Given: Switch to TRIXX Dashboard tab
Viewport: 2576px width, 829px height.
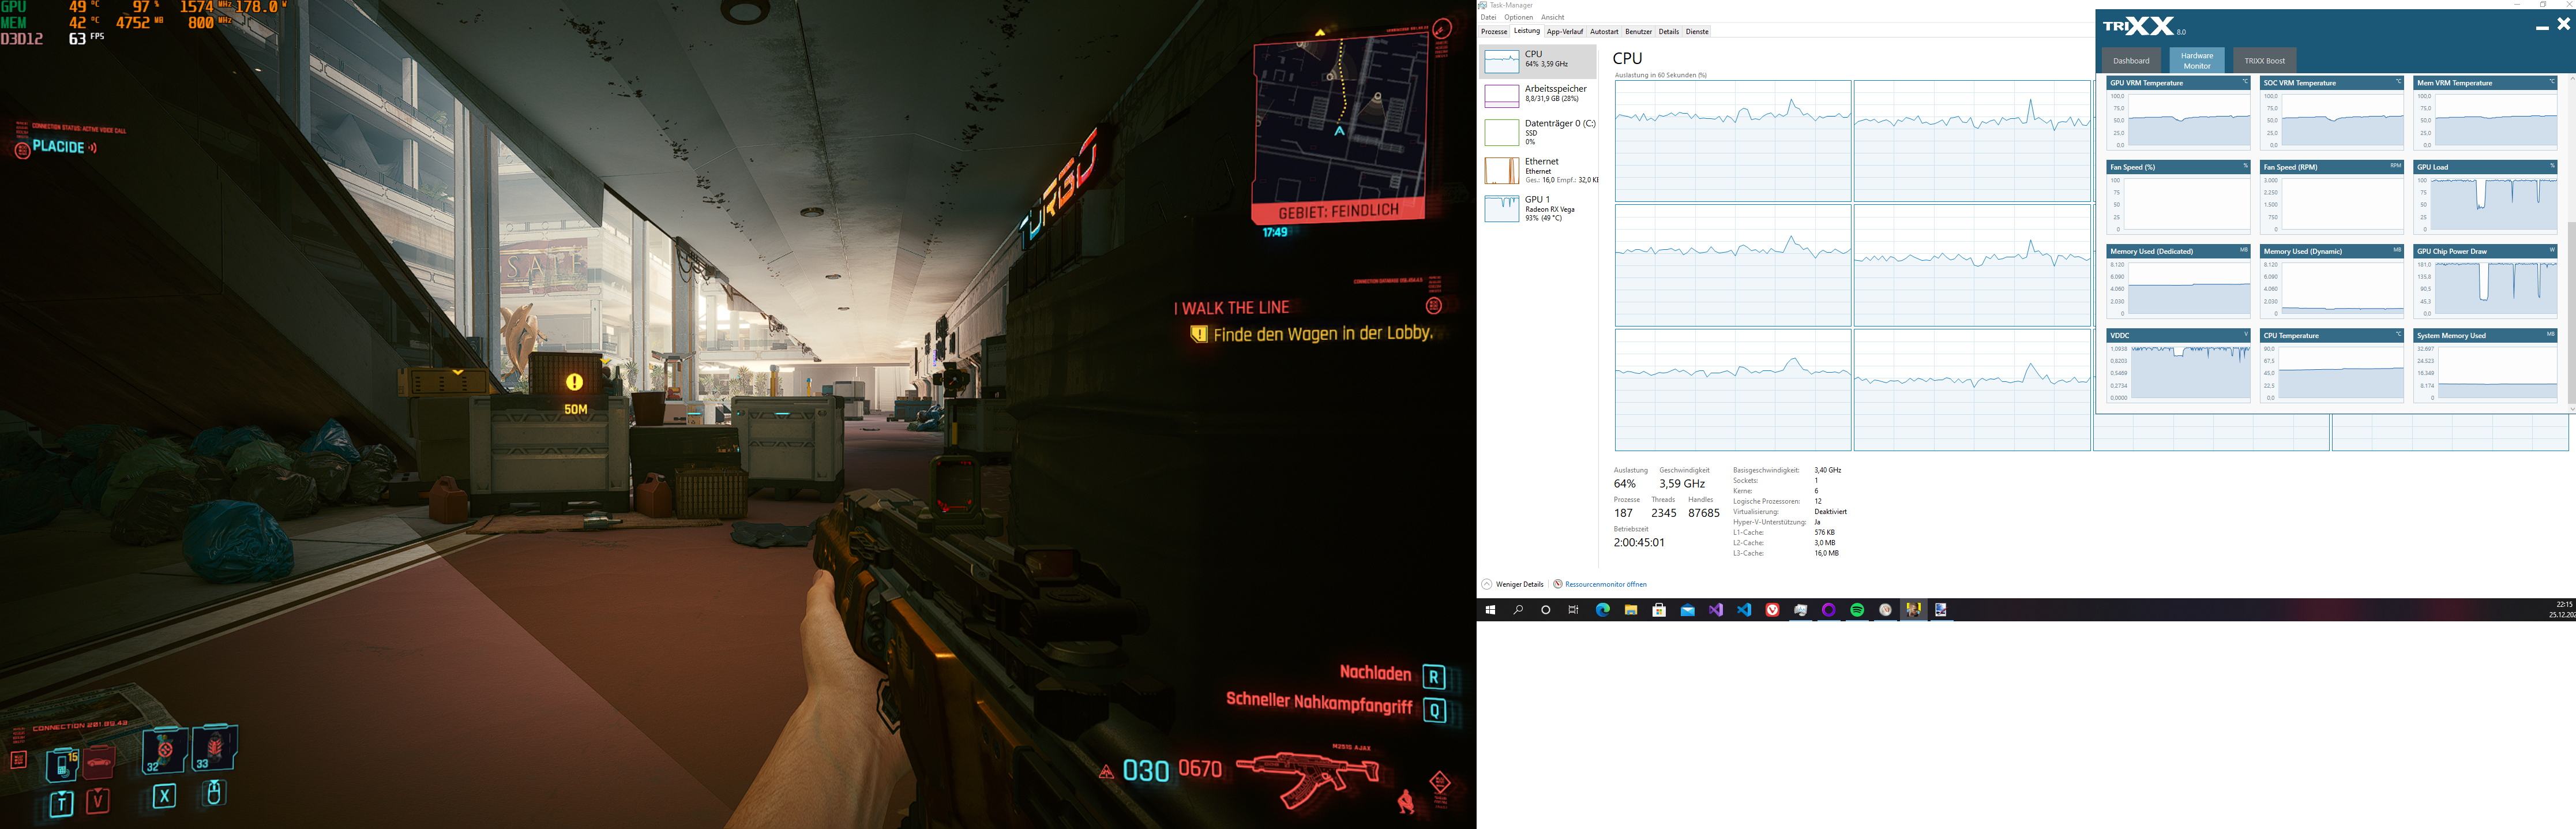Looking at the screenshot, I should click(2131, 61).
